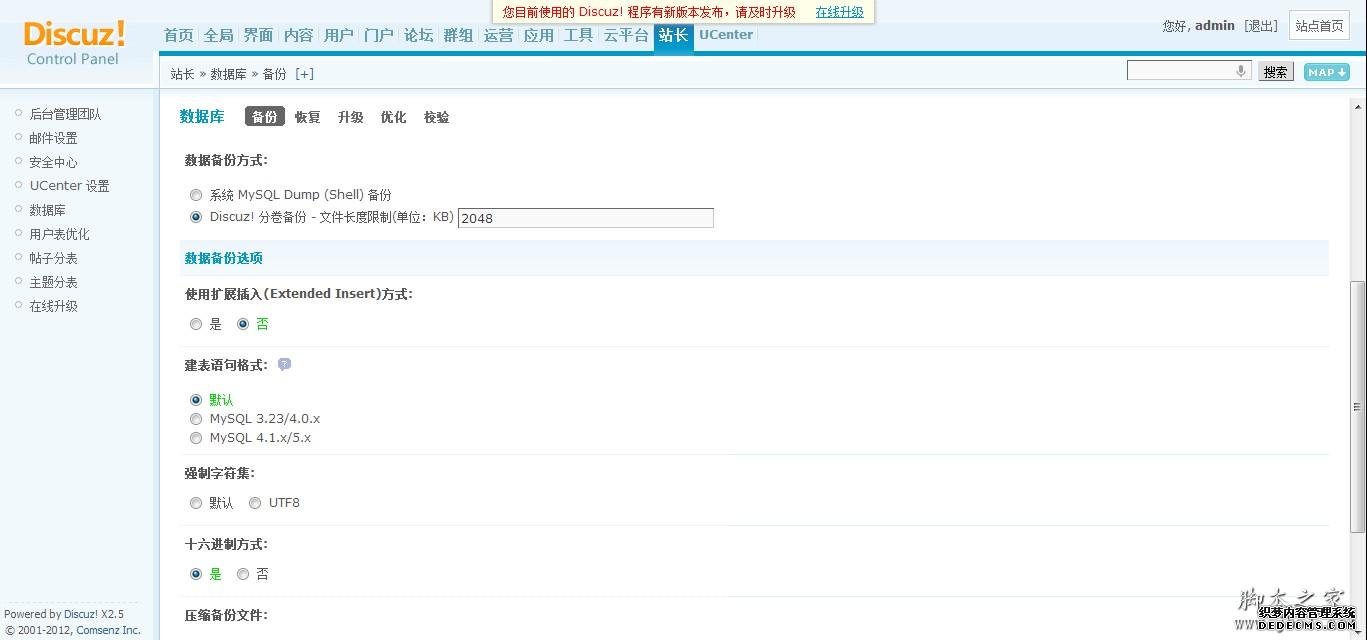Select UTF8 under 强制字符集

pos(255,503)
